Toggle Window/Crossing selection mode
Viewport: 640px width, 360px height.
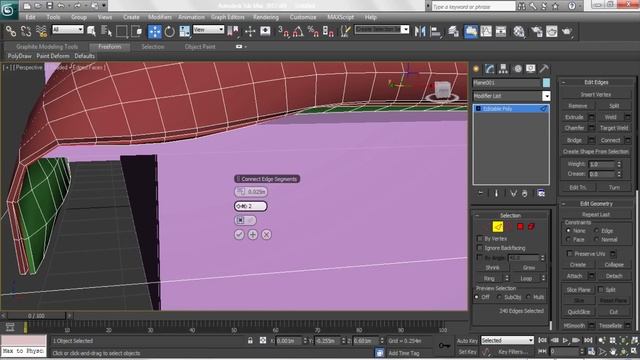[x=136, y=31]
